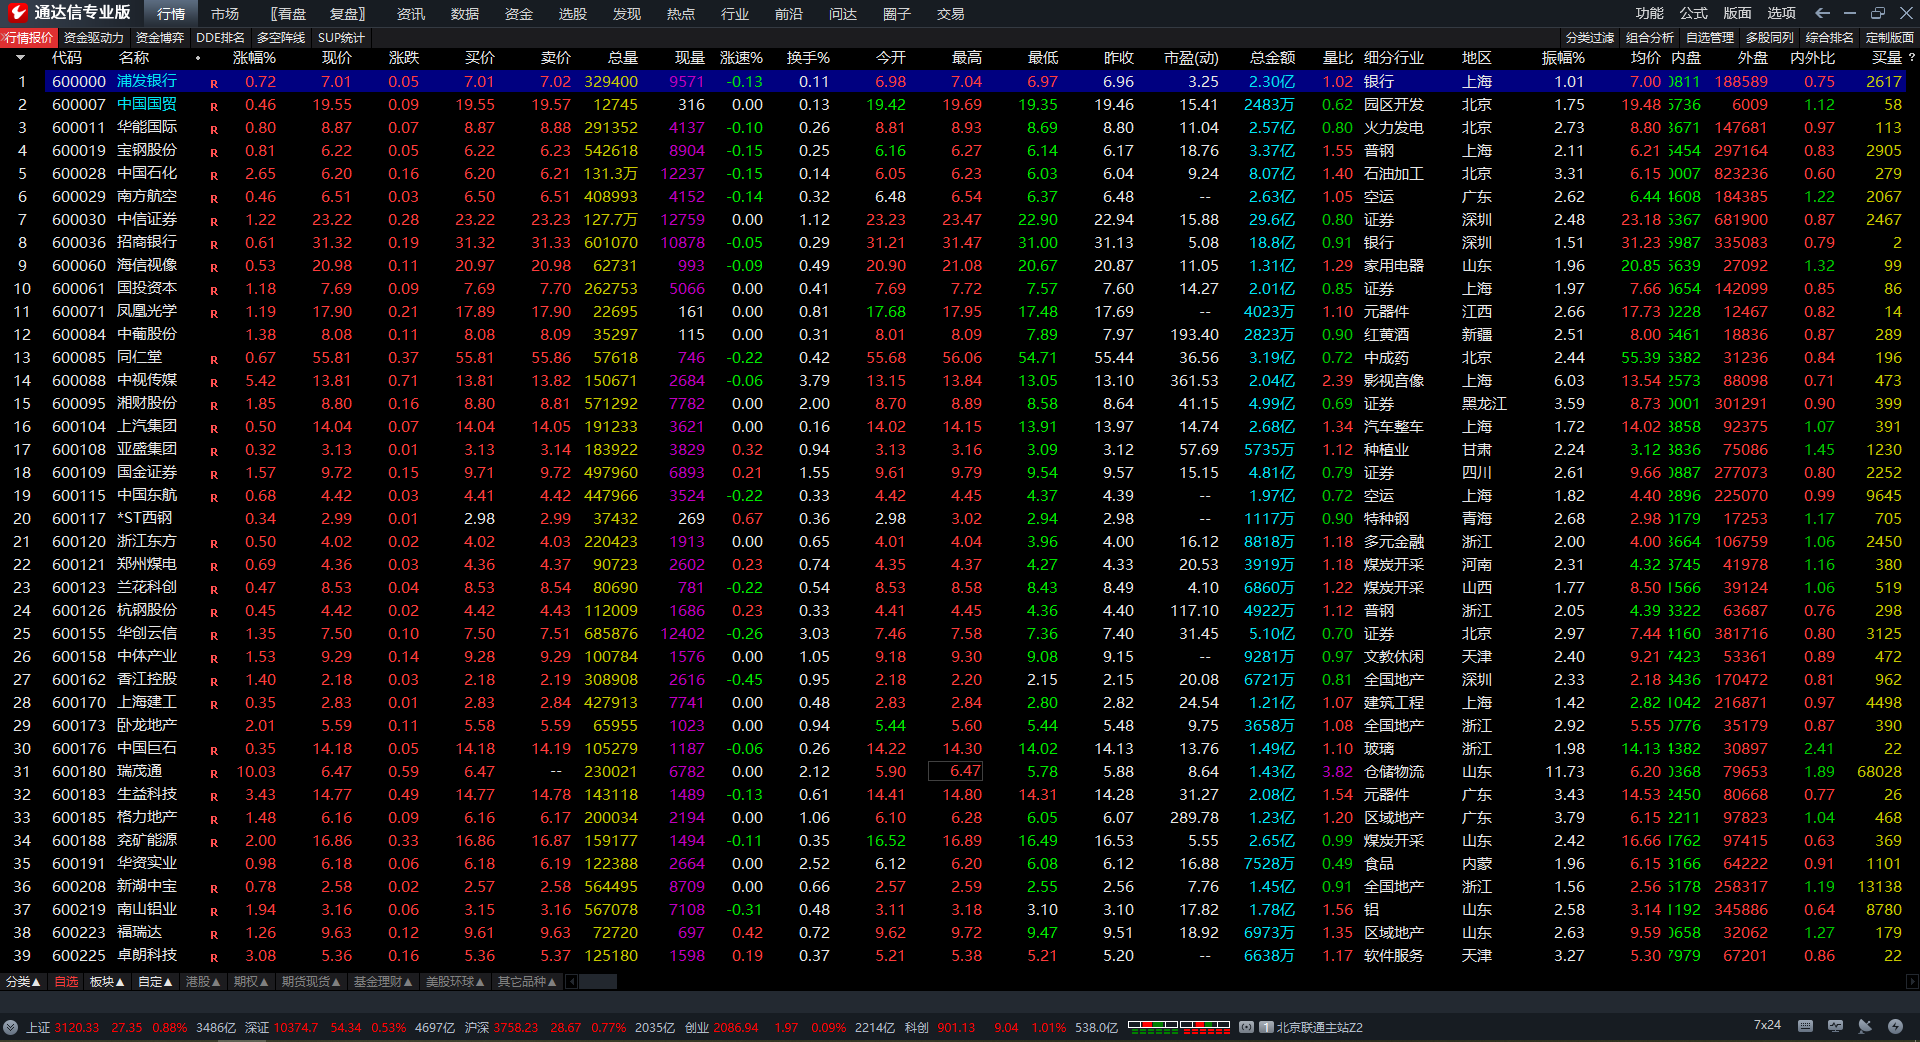Switch to the 资金博弈 tab
The height and width of the screenshot is (1042, 1920).
click(x=160, y=38)
